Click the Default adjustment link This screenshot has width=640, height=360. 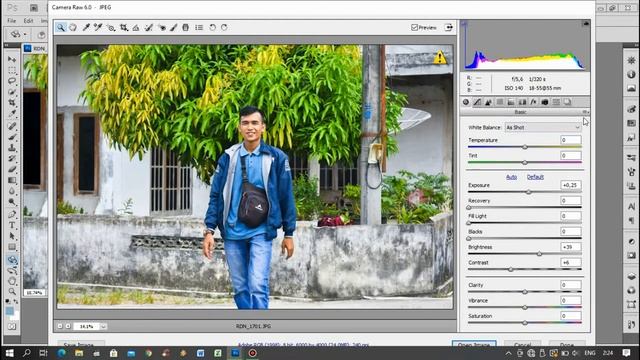pos(535,177)
